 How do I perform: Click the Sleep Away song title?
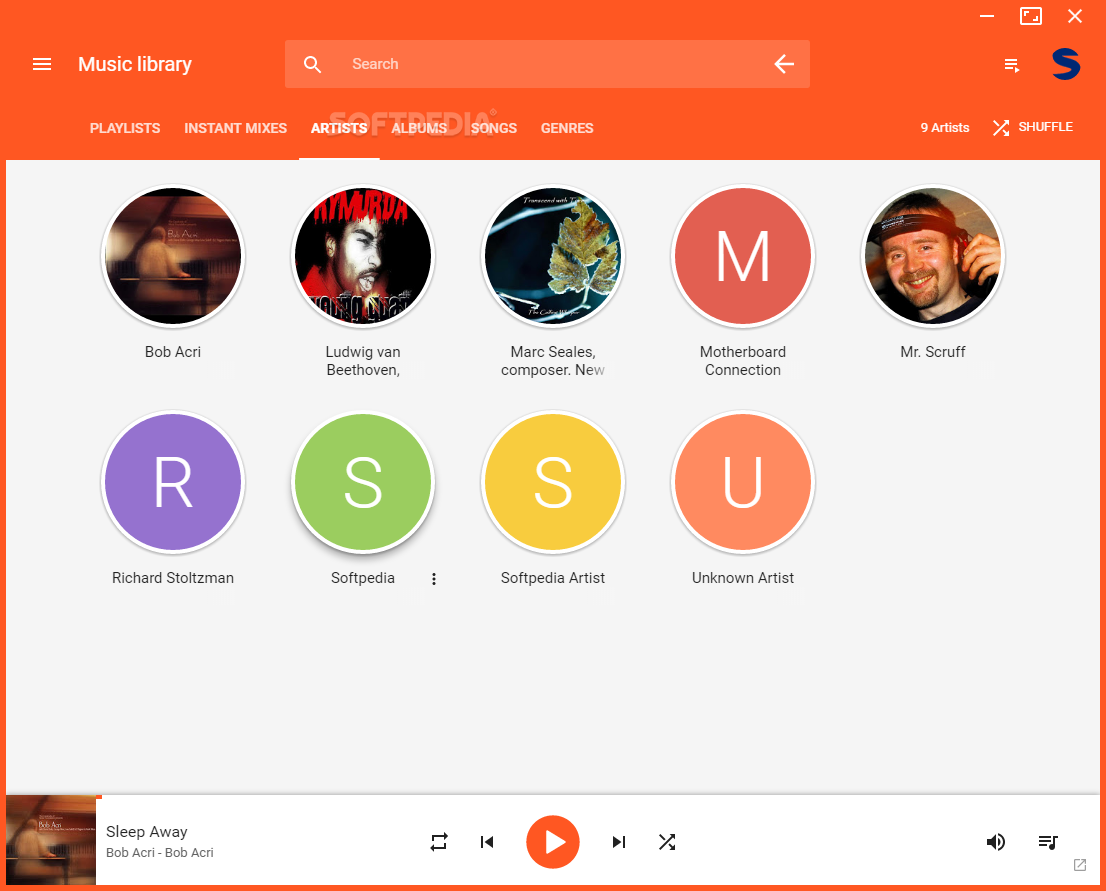tap(147, 832)
